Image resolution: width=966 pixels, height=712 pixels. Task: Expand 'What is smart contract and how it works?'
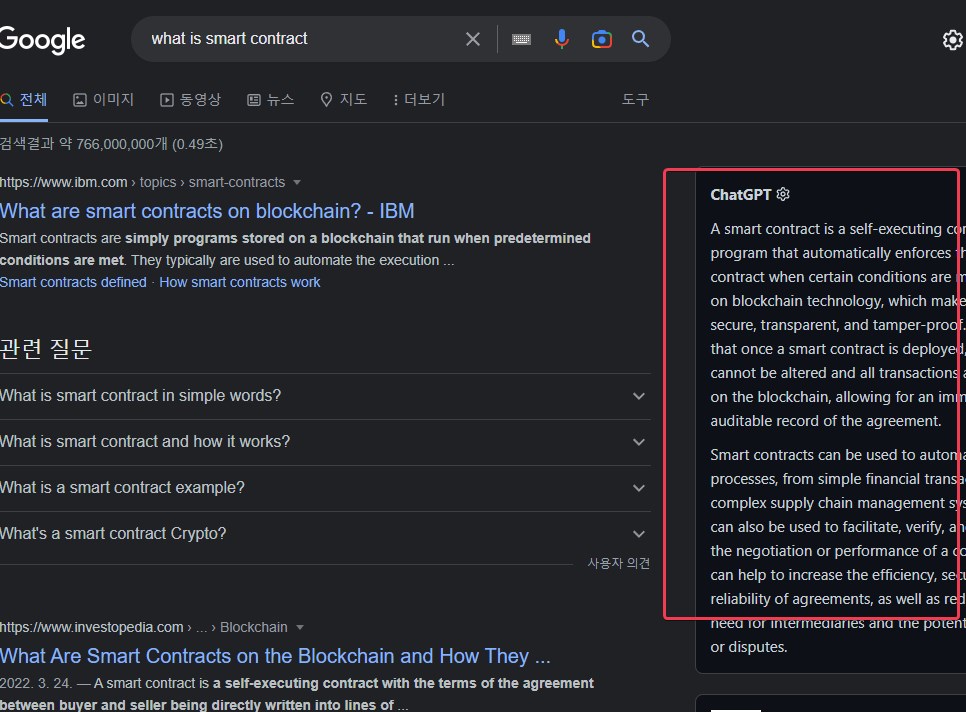click(325, 442)
